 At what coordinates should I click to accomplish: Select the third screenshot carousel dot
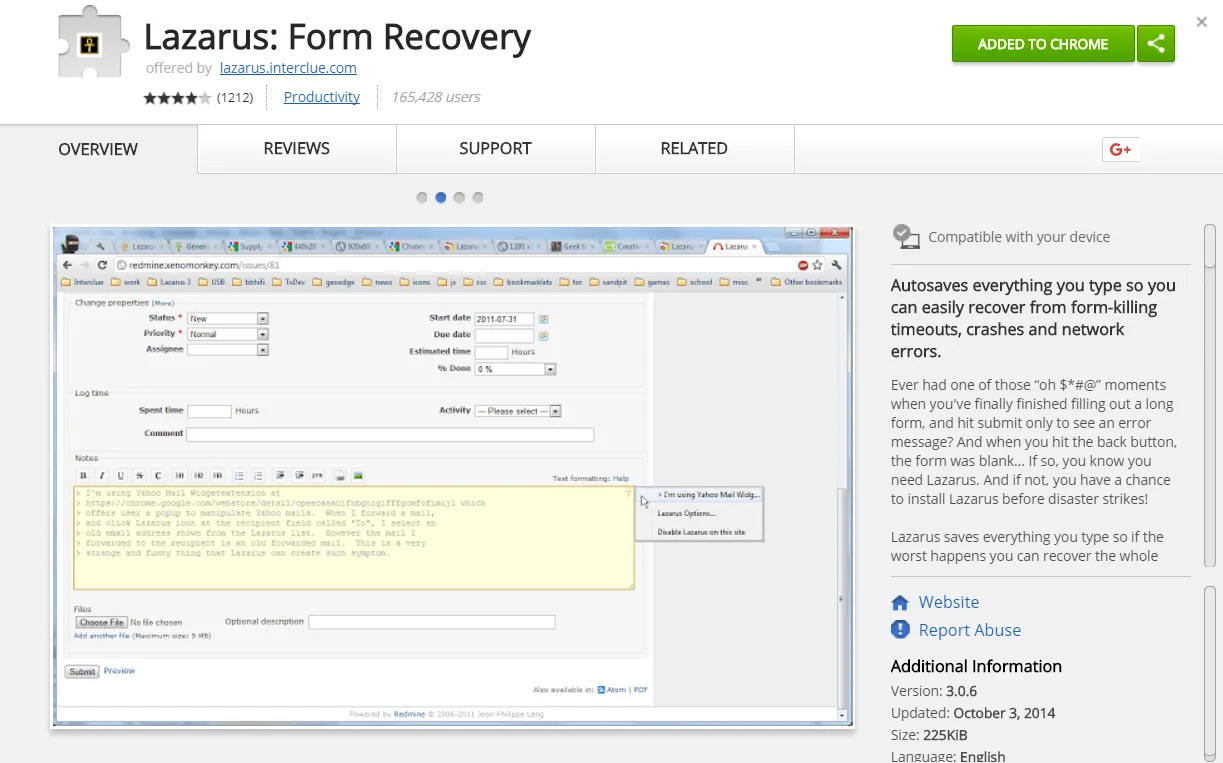coord(459,198)
